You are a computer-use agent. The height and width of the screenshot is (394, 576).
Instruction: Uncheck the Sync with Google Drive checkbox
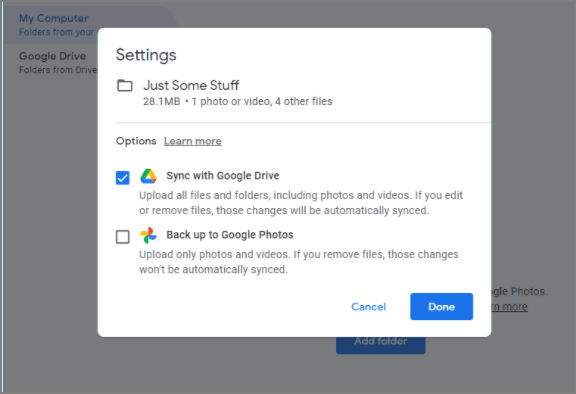122,178
